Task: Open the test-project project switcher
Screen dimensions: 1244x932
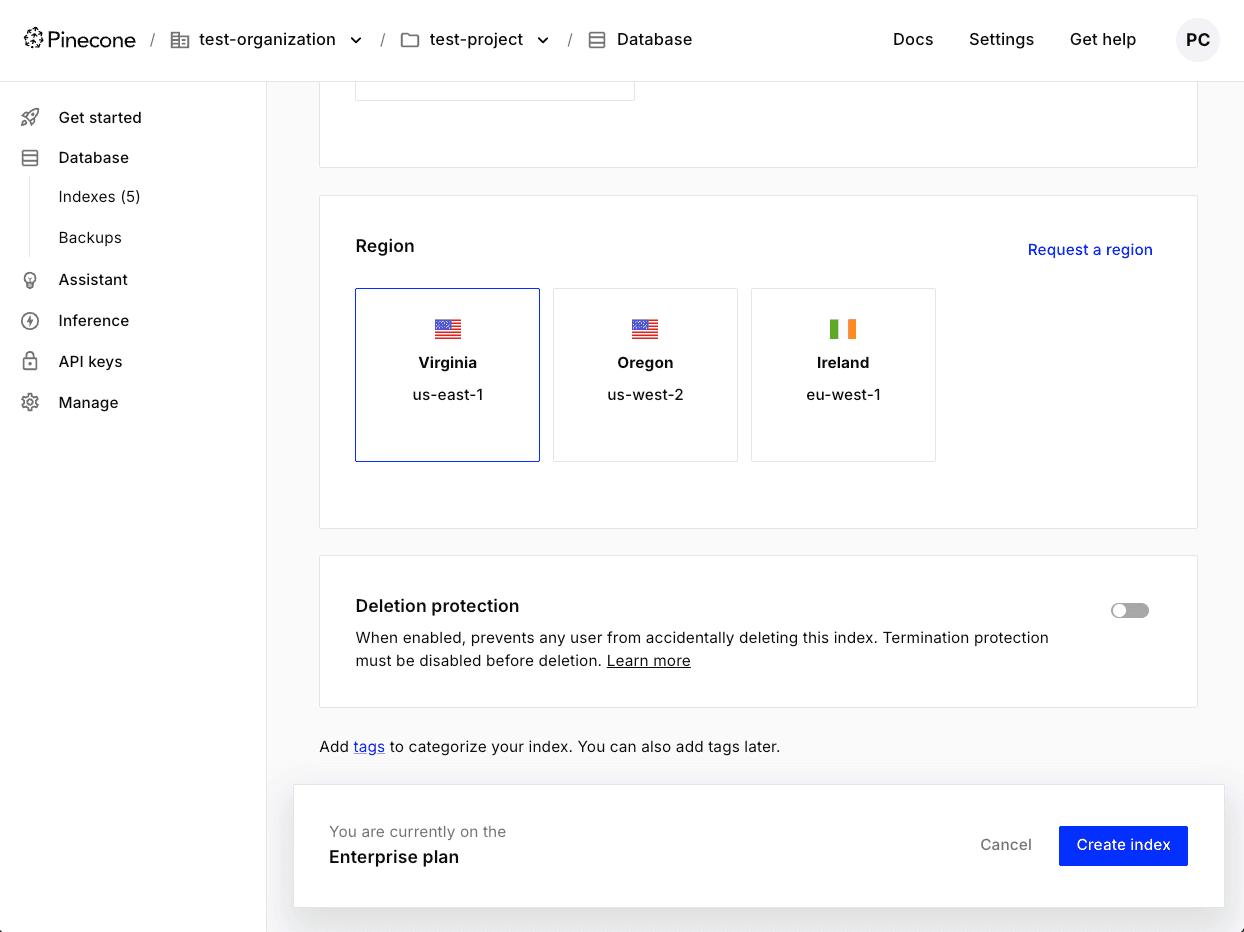Action: [543, 40]
